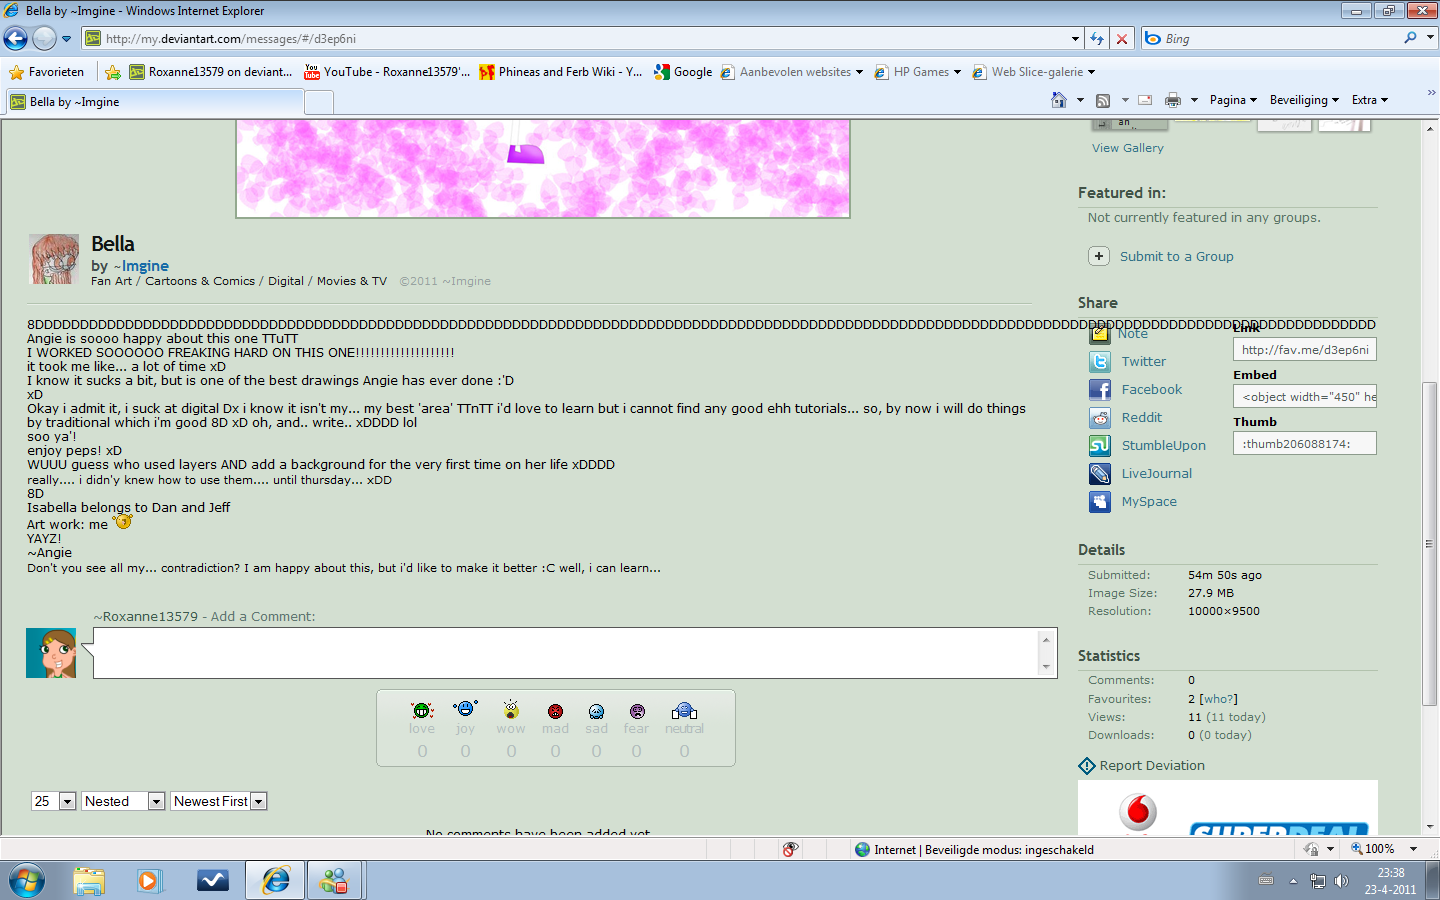Open the Fan Art category link
This screenshot has width=1440, height=900.
point(111,281)
